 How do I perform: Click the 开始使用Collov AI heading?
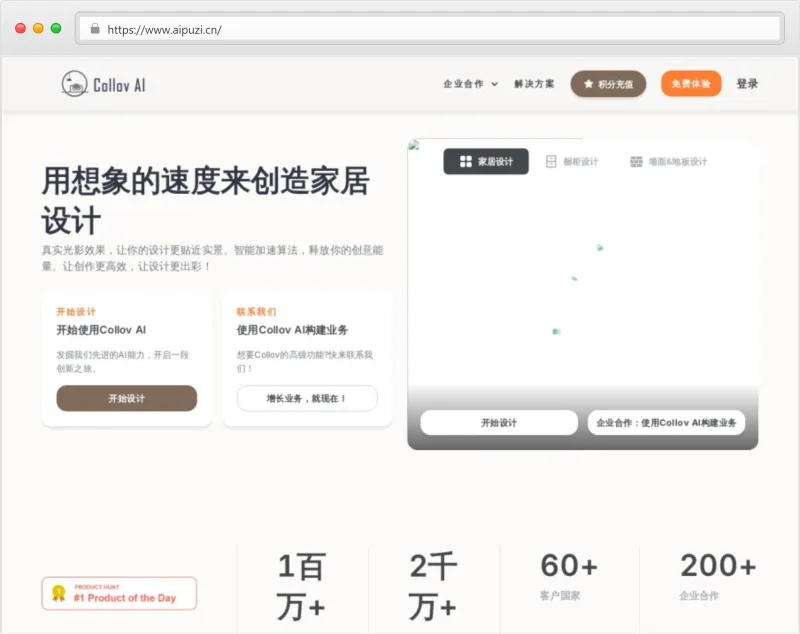[x=101, y=330]
